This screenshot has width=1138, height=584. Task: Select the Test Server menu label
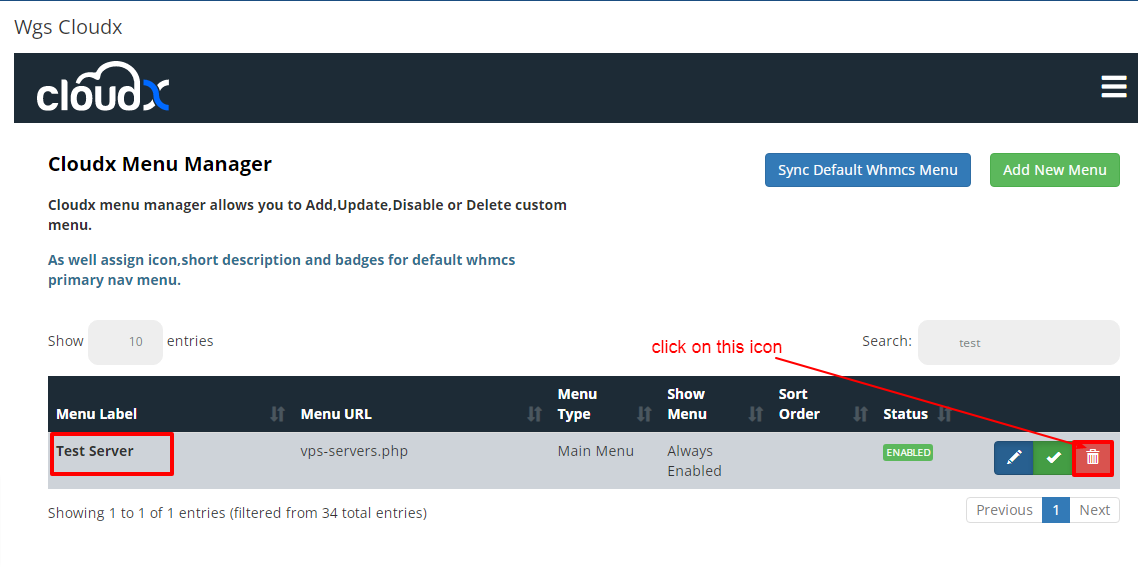tap(95, 451)
